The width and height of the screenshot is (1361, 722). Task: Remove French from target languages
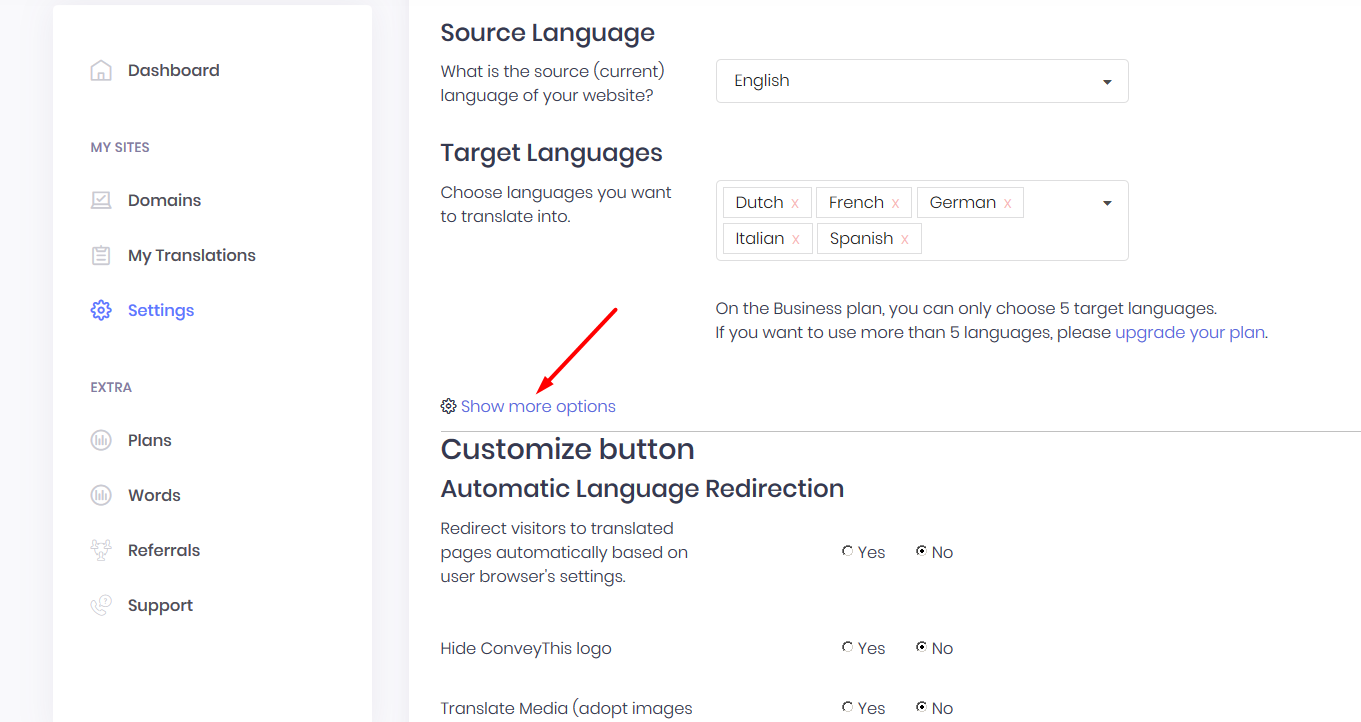[895, 203]
